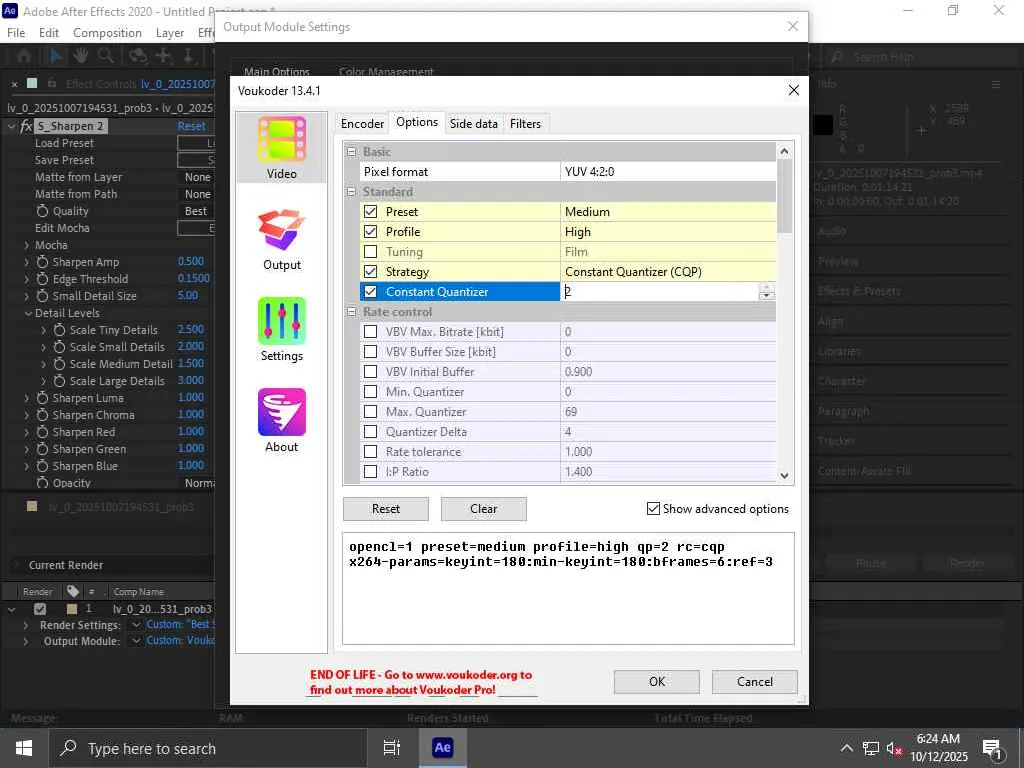Viewport: 1024px width, 768px height.
Task: Uncheck the Preset option checkbox
Action: [x=370, y=212]
